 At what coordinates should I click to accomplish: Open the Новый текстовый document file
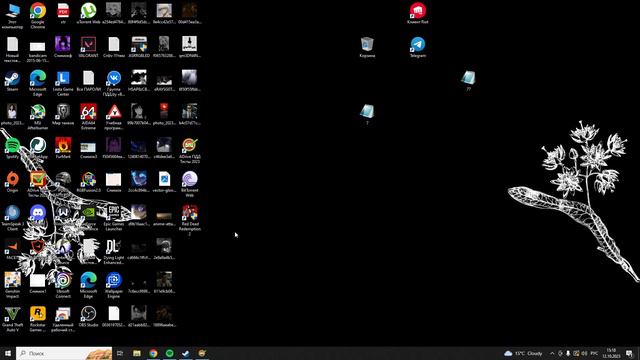[x=12, y=49]
